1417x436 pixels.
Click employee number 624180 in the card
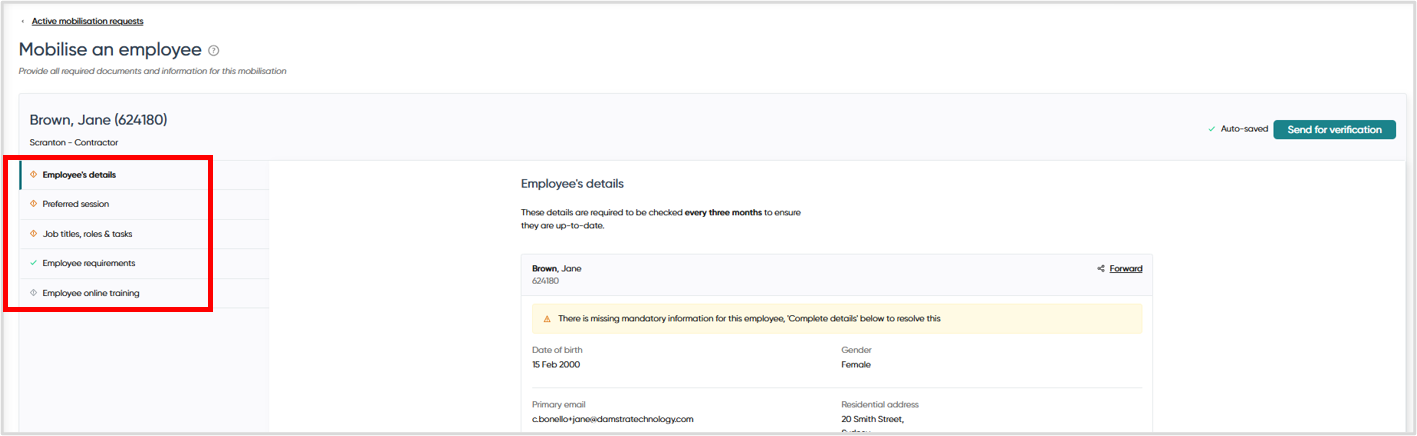[x=545, y=281]
